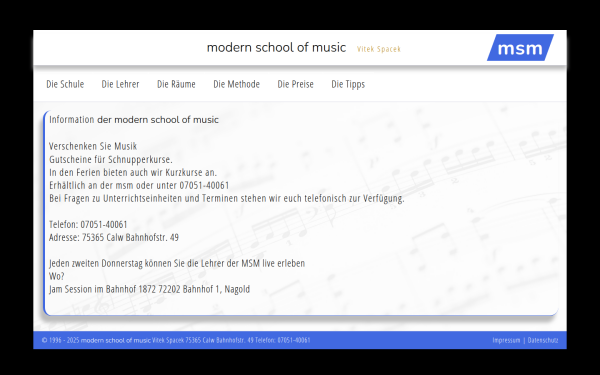Select Die Methode in the navigation
This screenshot has height=375, width=600.
[x=236, y=84]
